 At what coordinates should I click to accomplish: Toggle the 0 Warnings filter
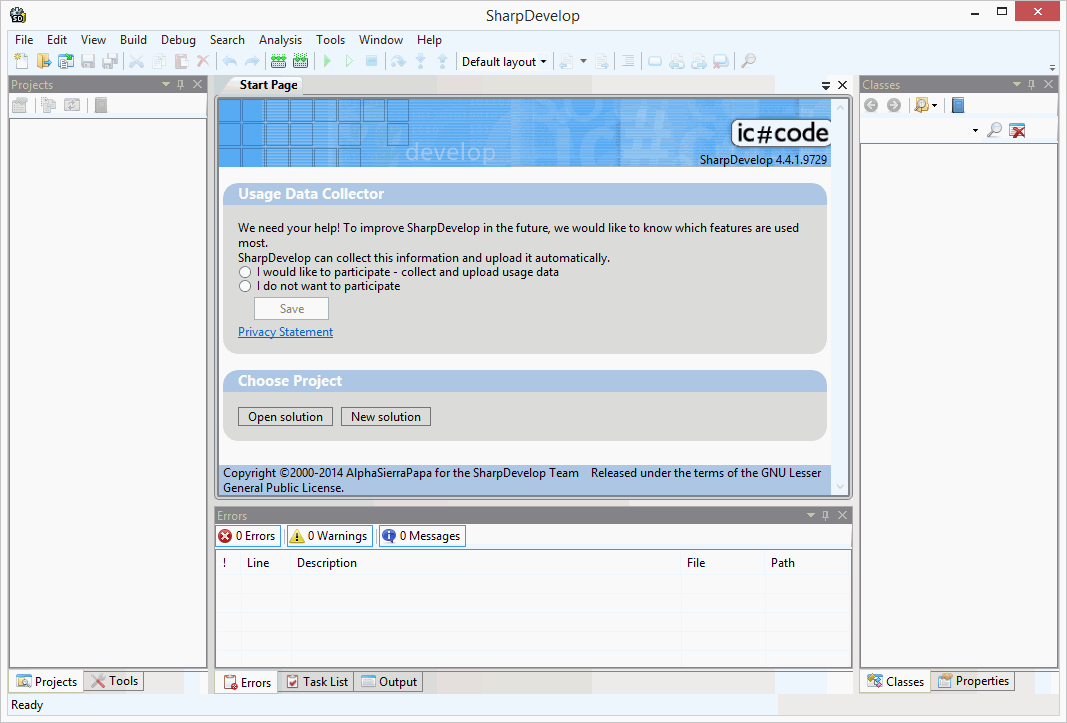pyautogui.click(x=329, y=536)
